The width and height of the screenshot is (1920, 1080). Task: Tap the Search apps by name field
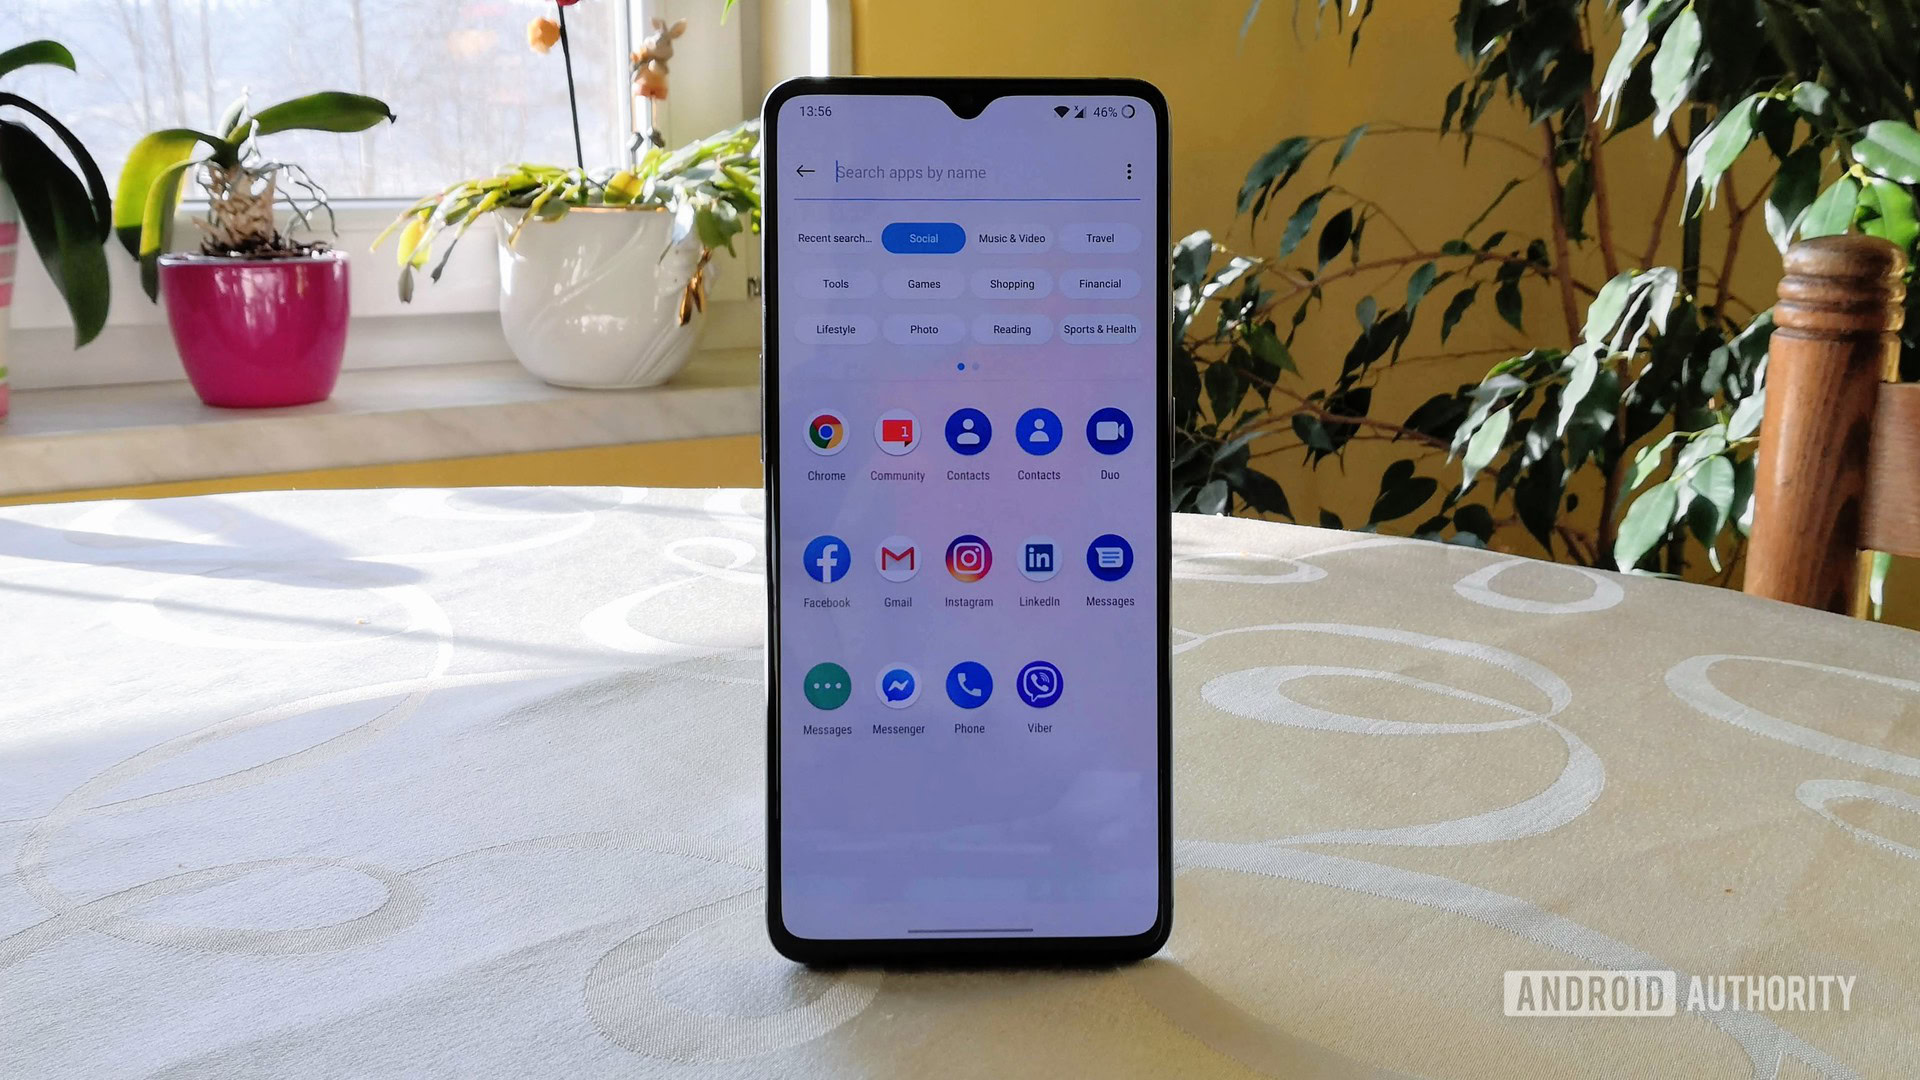(967, 173)
